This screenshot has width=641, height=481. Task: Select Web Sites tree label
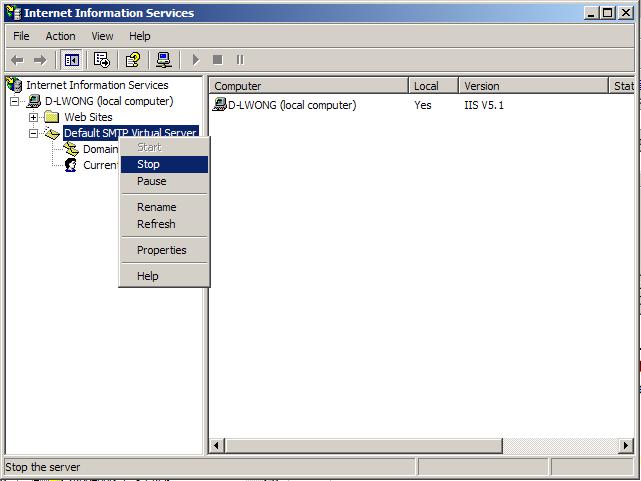88,117
